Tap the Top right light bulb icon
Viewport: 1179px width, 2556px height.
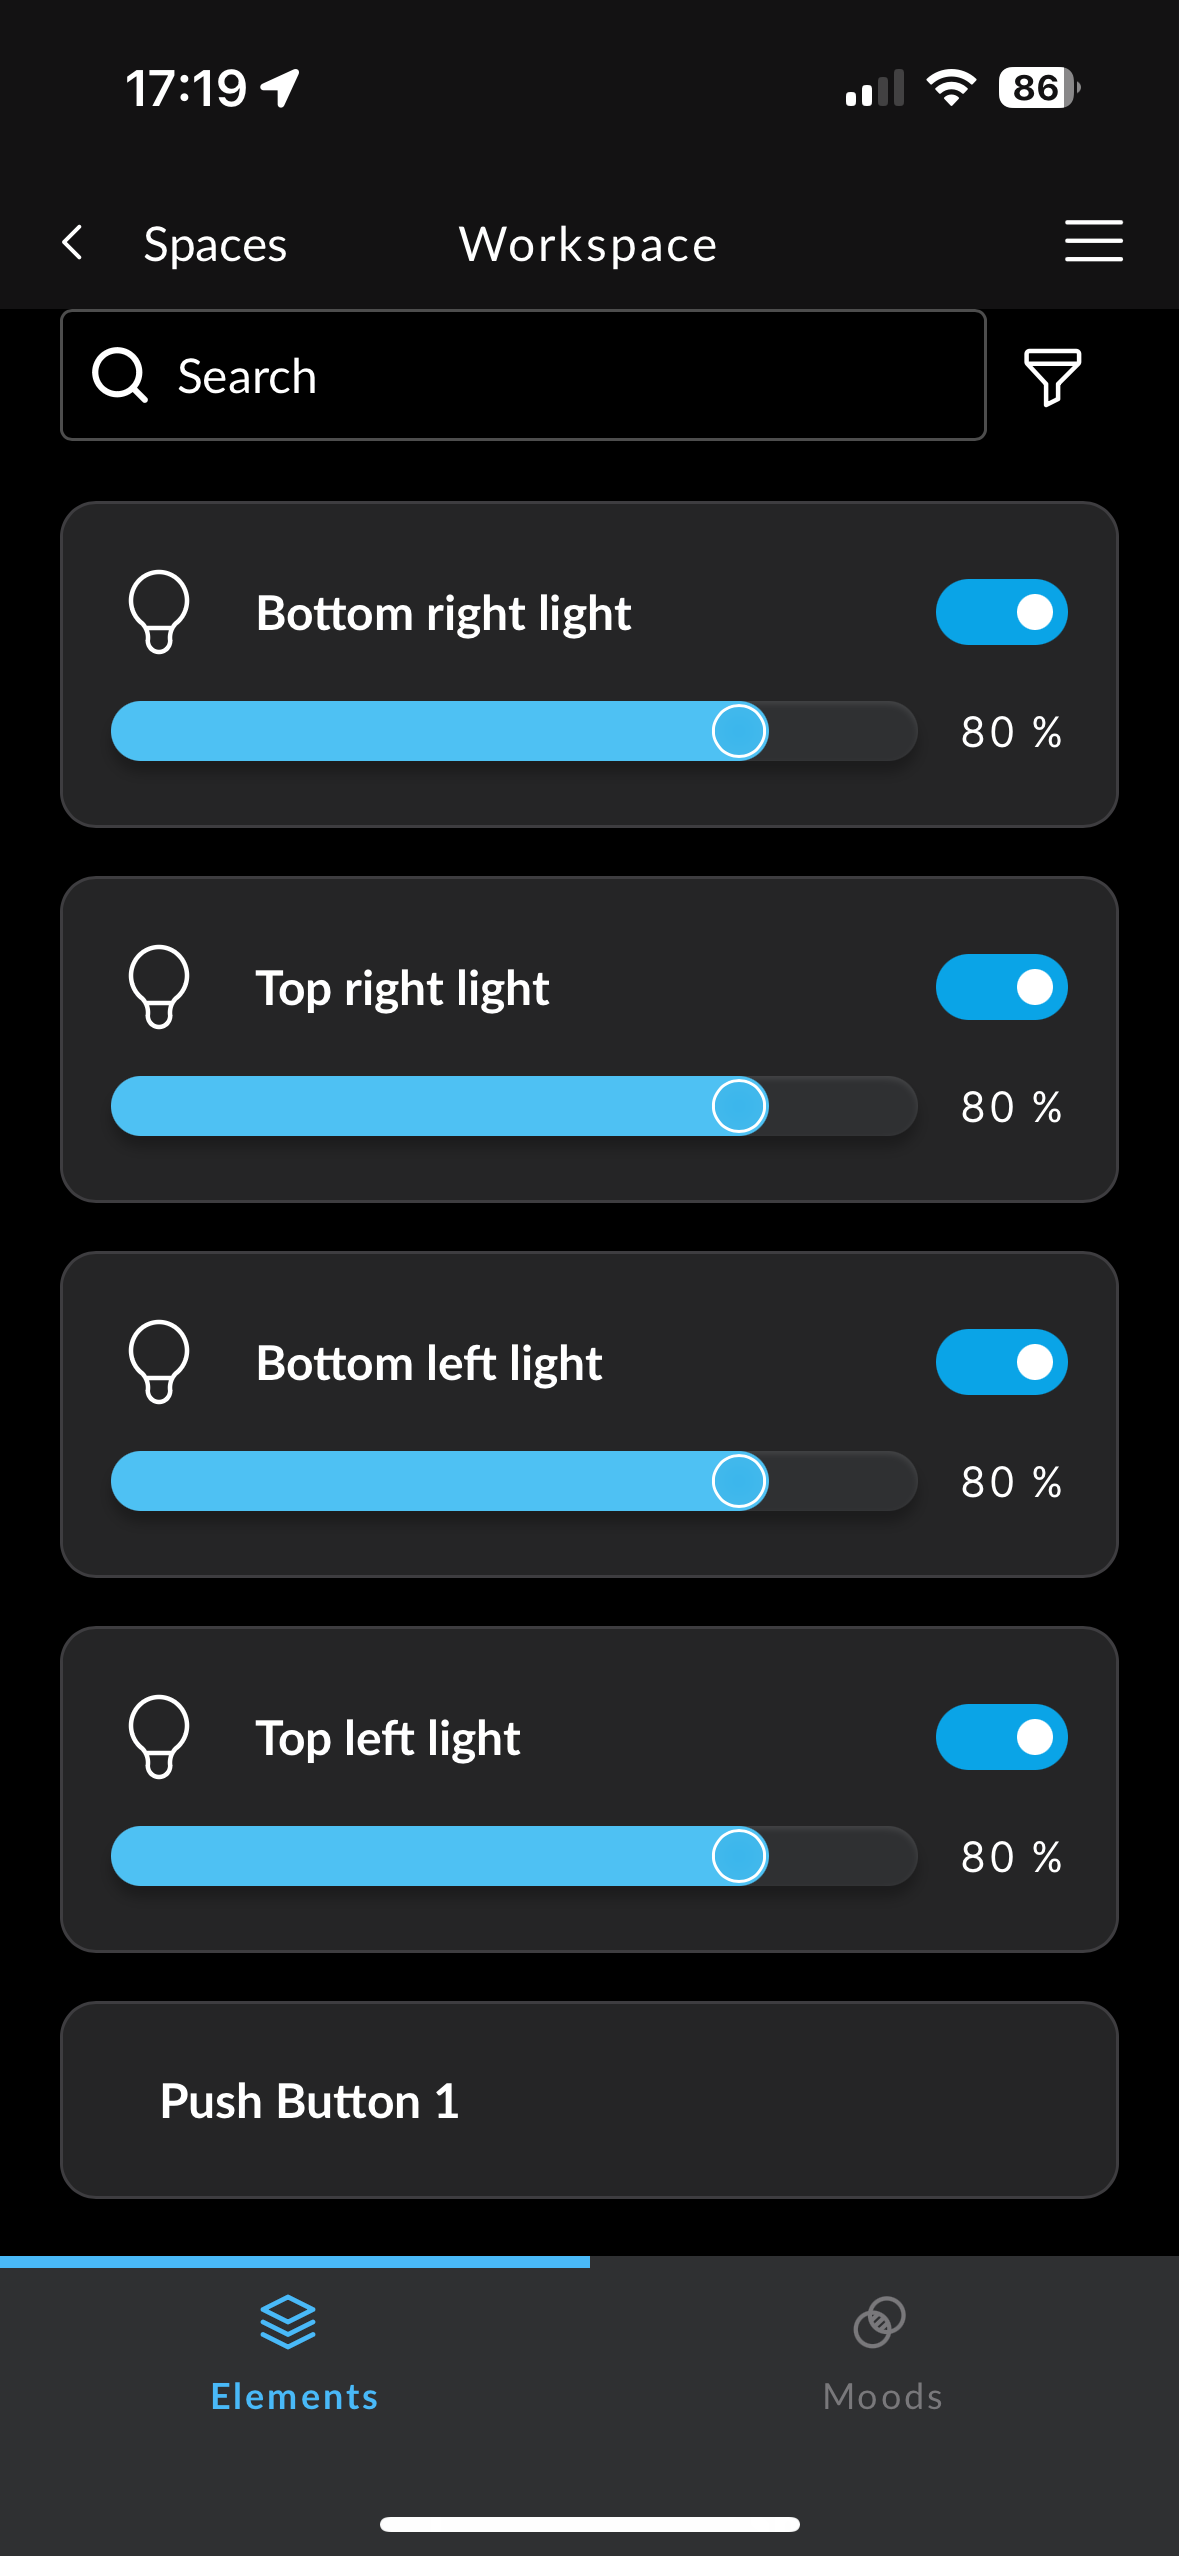159,987
